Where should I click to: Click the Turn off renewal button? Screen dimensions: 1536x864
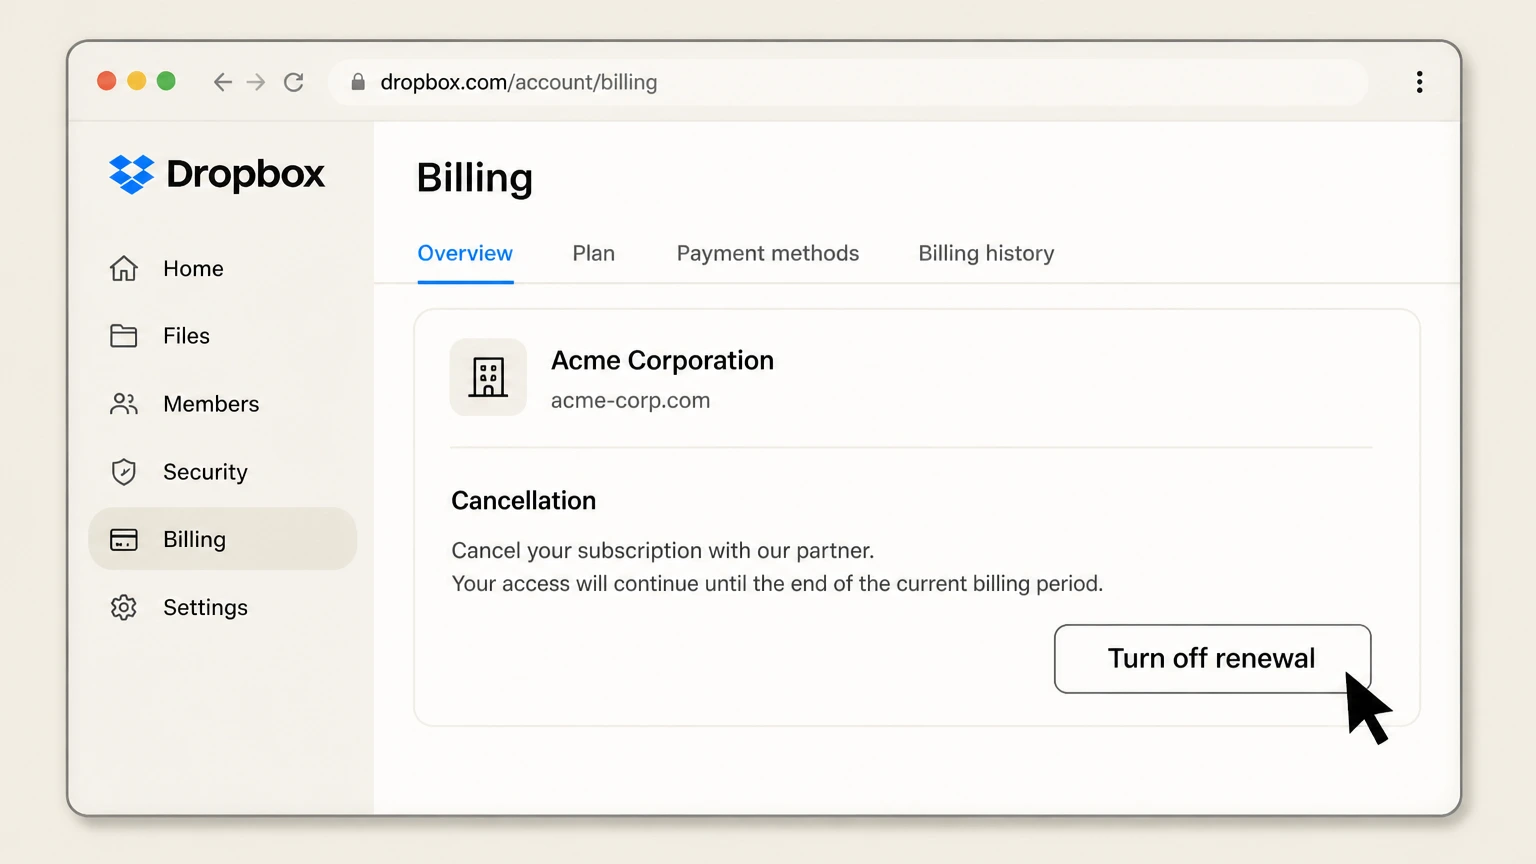1212,659
